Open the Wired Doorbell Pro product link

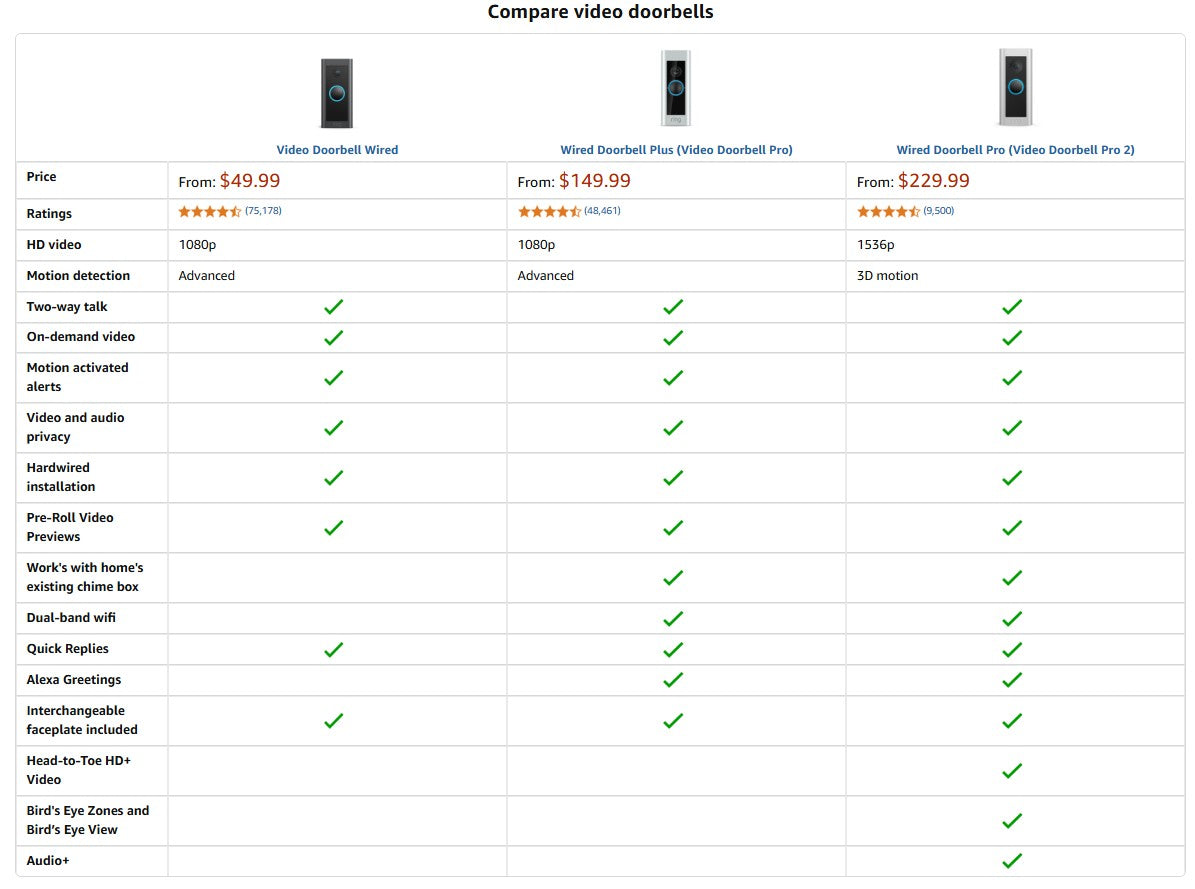[1015, 149]
